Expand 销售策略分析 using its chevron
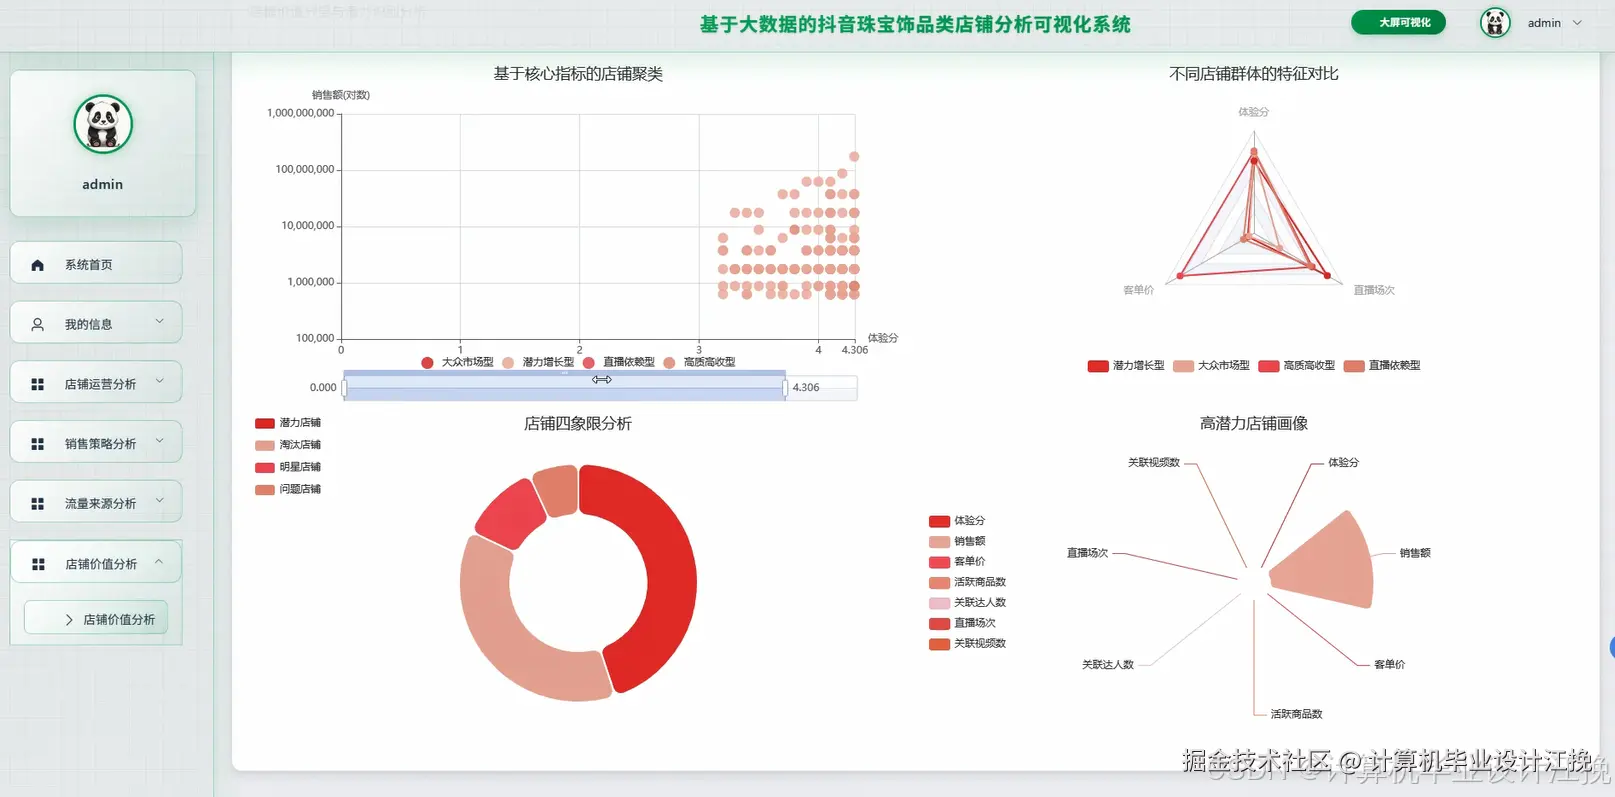Viewport: 1615px width, 797px height. click(x=159, y=441)
